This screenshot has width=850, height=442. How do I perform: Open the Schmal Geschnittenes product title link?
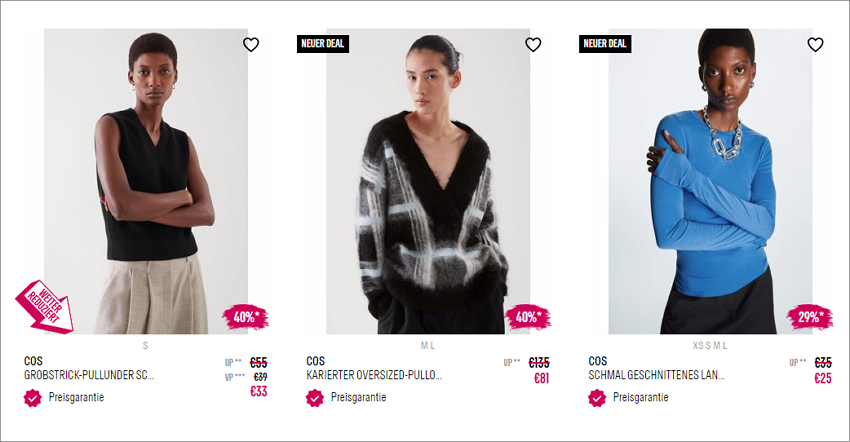point(656,375)
